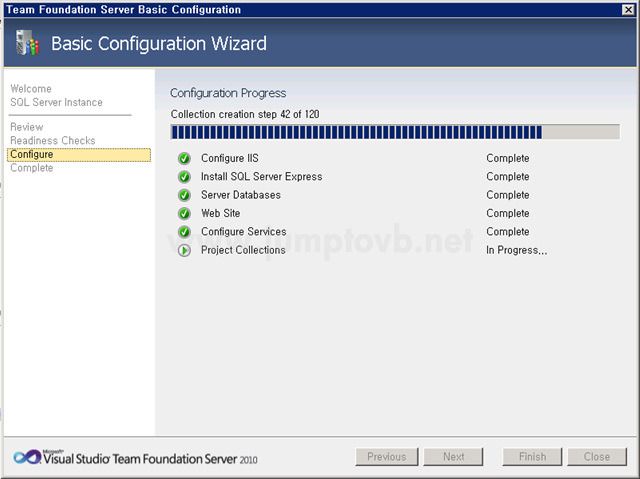This screenshot has height=479, width=640.
Task: Click the 'Install SQL Server Express' label
Action: pyautogui.click(x=262, y=177)
